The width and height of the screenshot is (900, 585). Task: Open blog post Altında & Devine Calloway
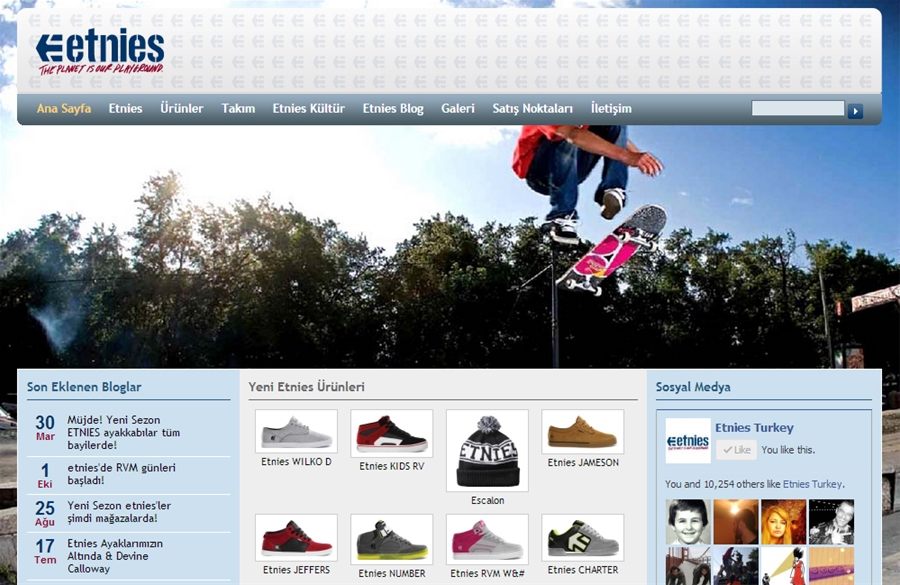(x=115, y=556)
